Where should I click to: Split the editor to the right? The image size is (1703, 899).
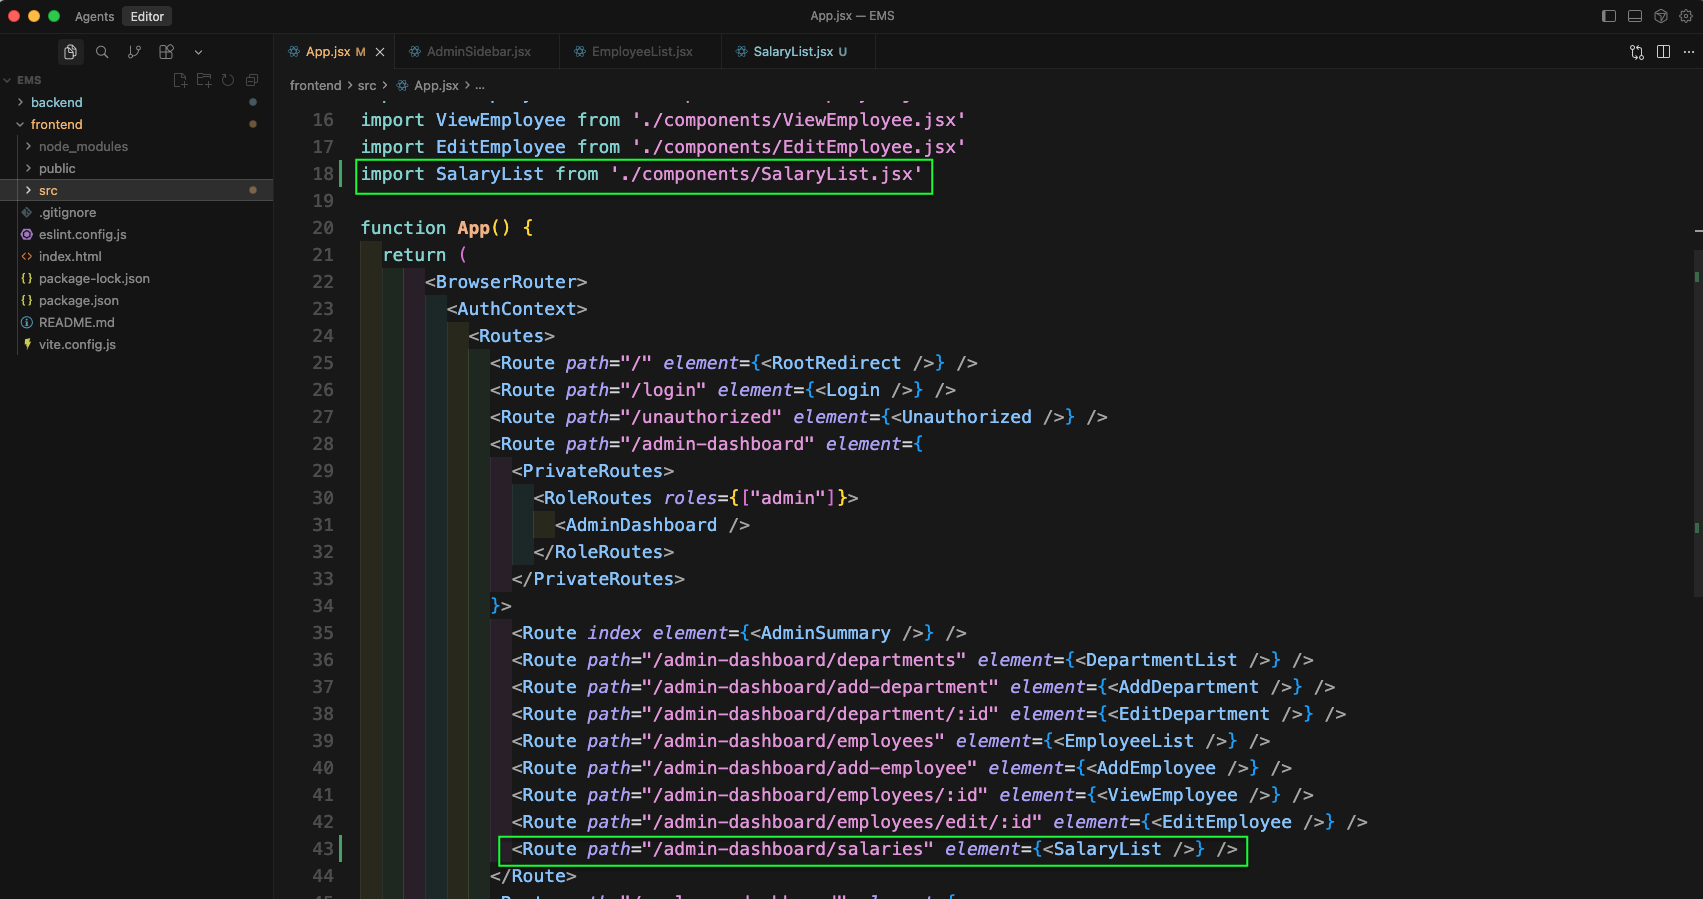click(x=1663, y=52)
